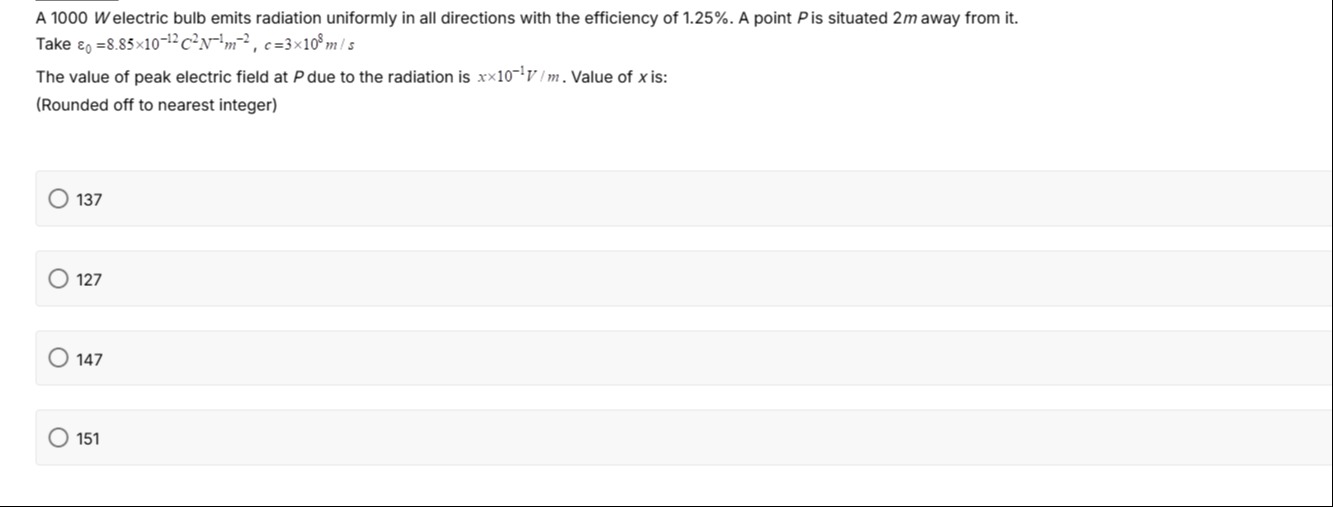Click the "151" answer label text
Image resolution: width=1333 pixels, height=507 pixels.
coord(89,439)
